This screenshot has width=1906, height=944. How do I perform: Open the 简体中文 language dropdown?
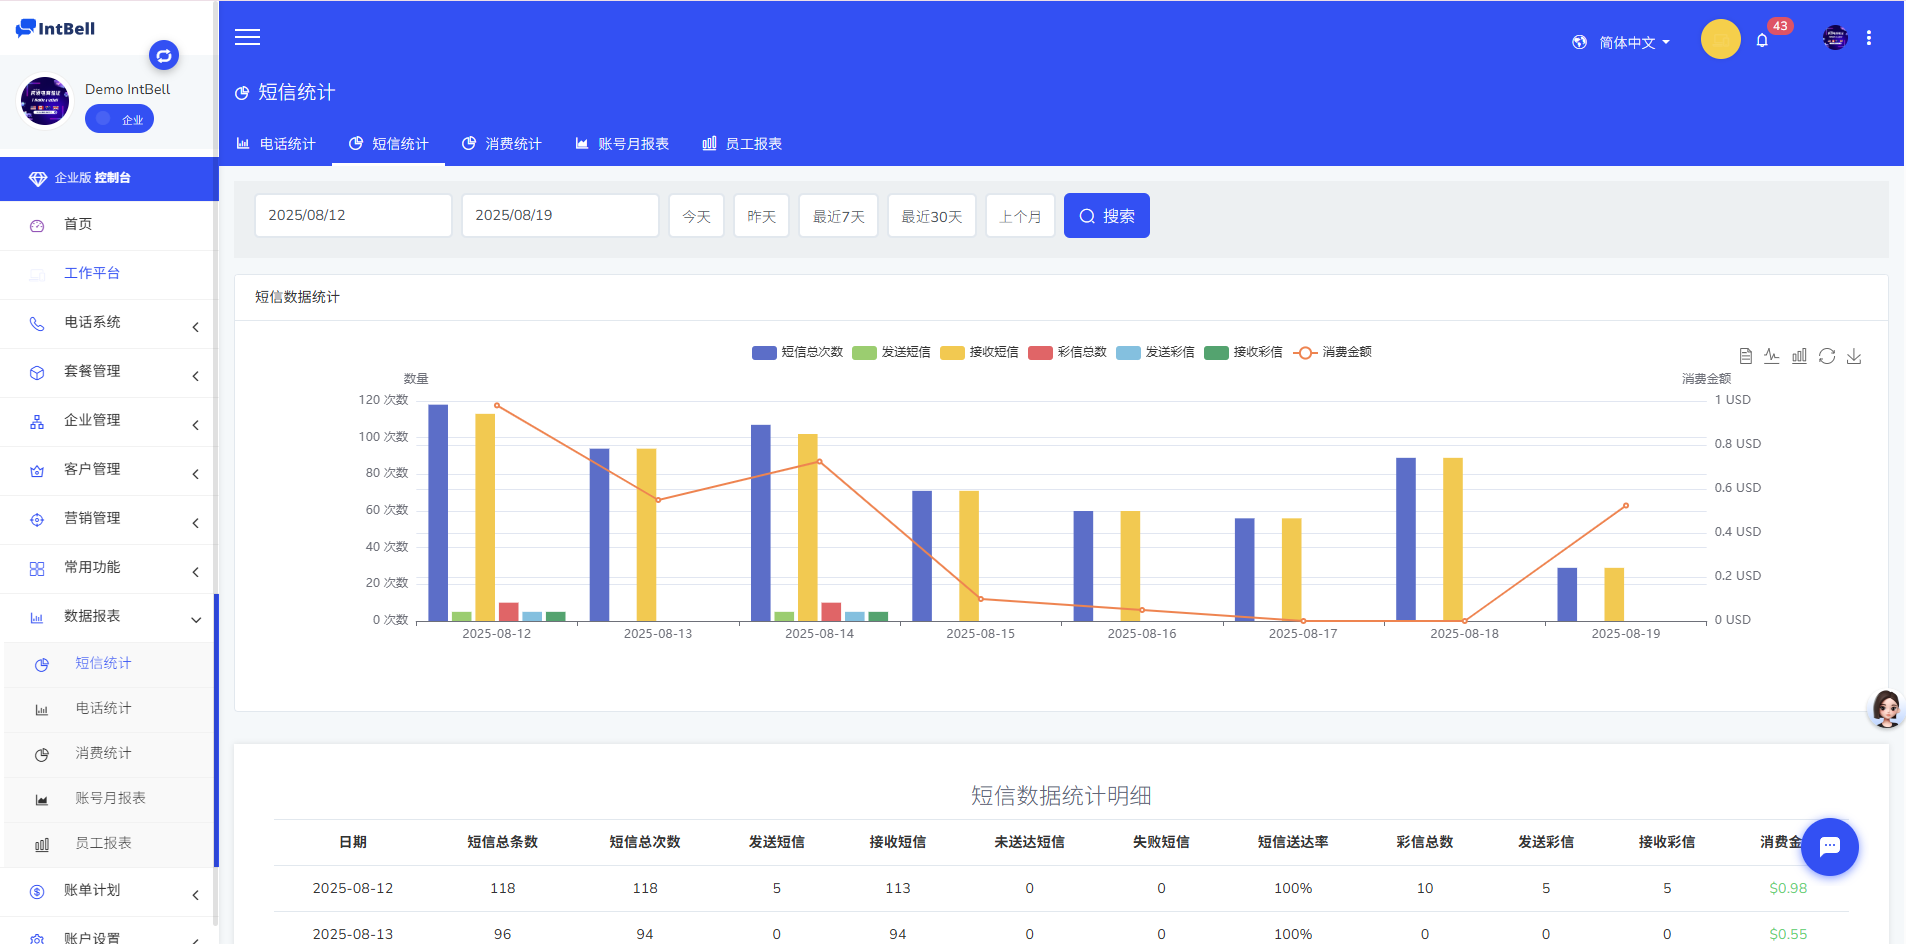coord(1634,42)
